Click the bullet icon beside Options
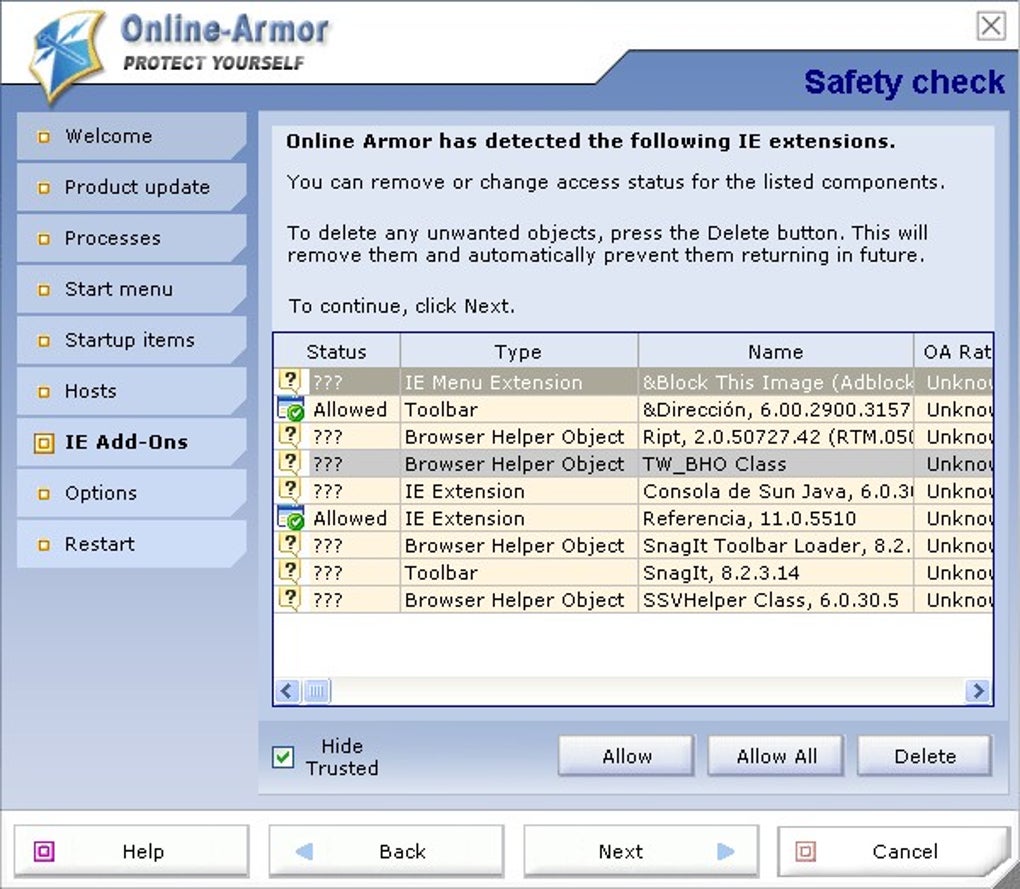 (44, 494)
